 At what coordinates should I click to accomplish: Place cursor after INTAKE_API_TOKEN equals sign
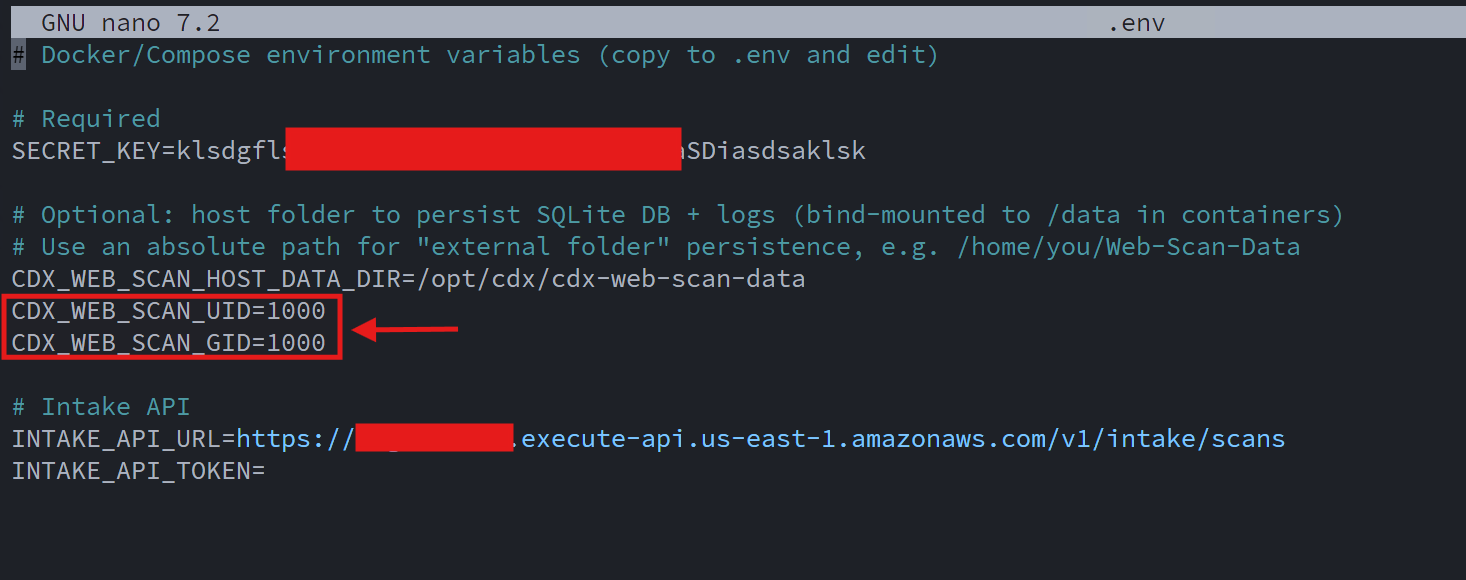click(x=269, y=471)
